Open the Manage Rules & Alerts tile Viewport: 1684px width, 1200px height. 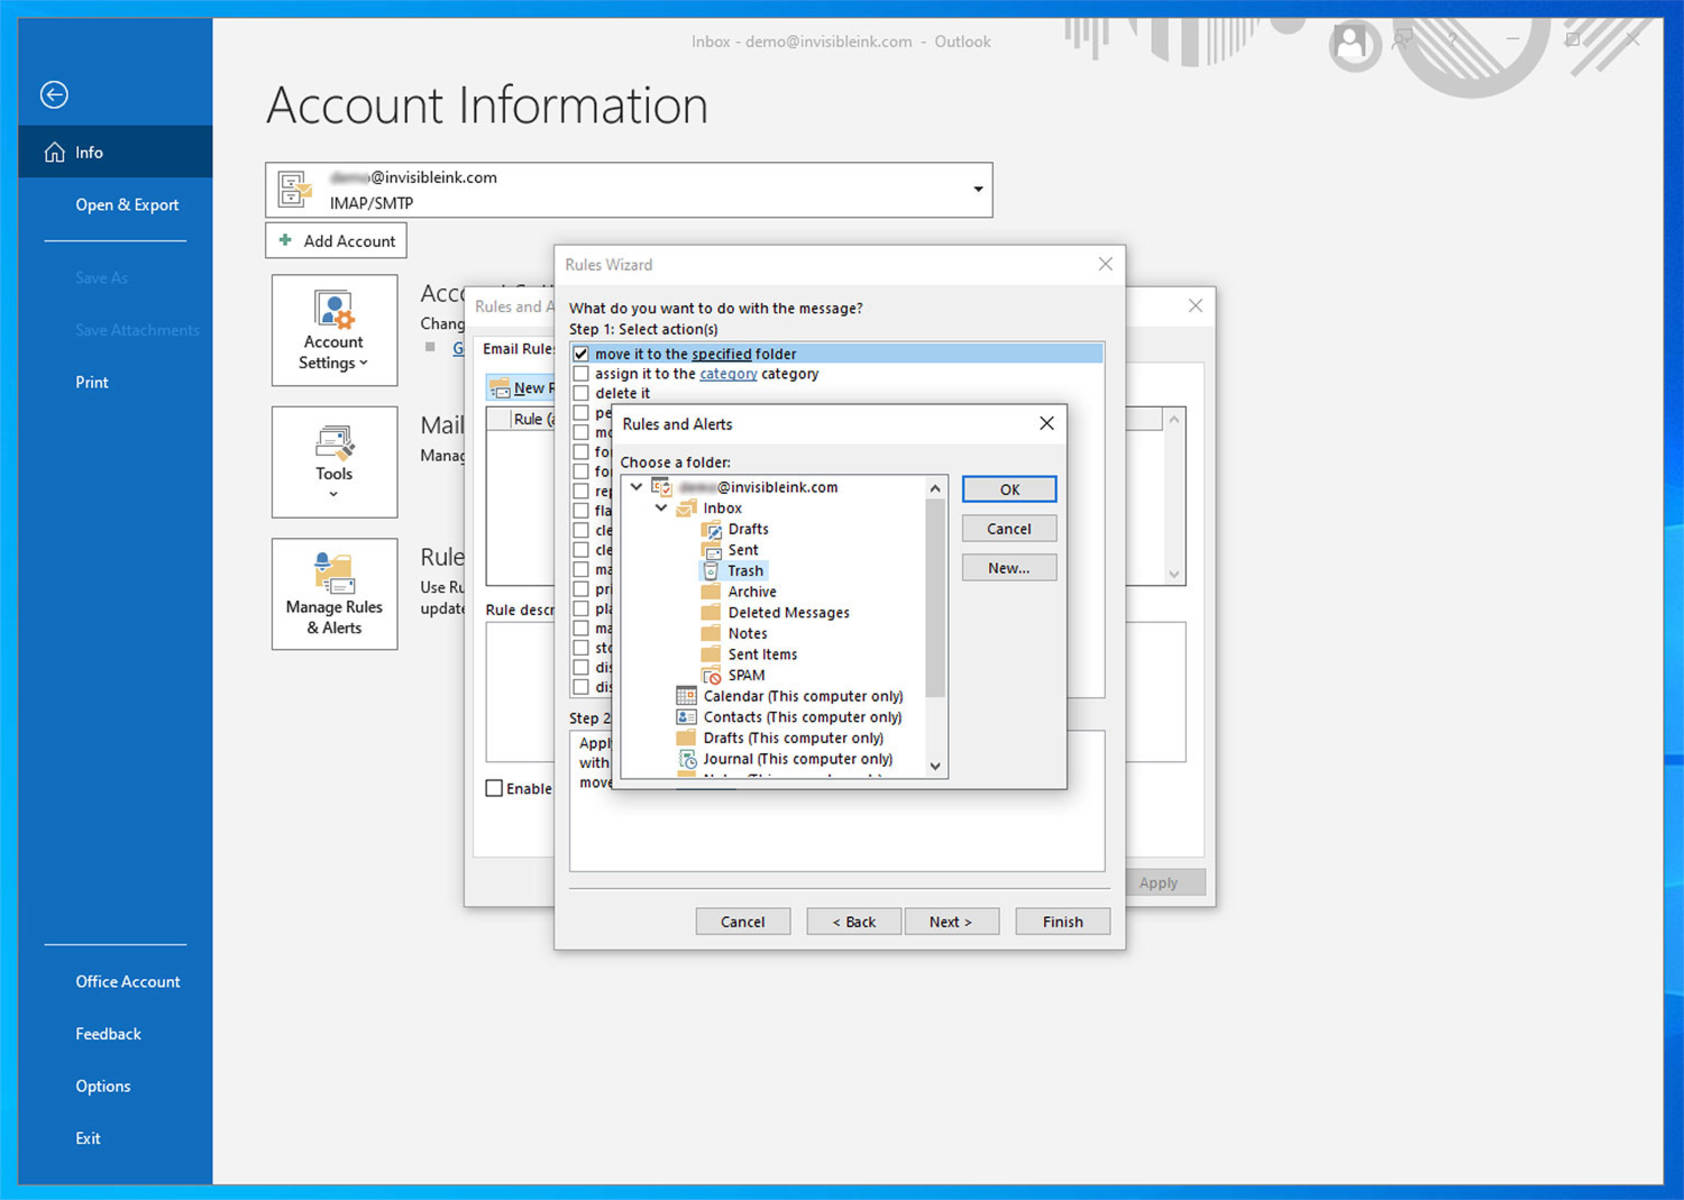pyautogui.click(x=334, y=594)
